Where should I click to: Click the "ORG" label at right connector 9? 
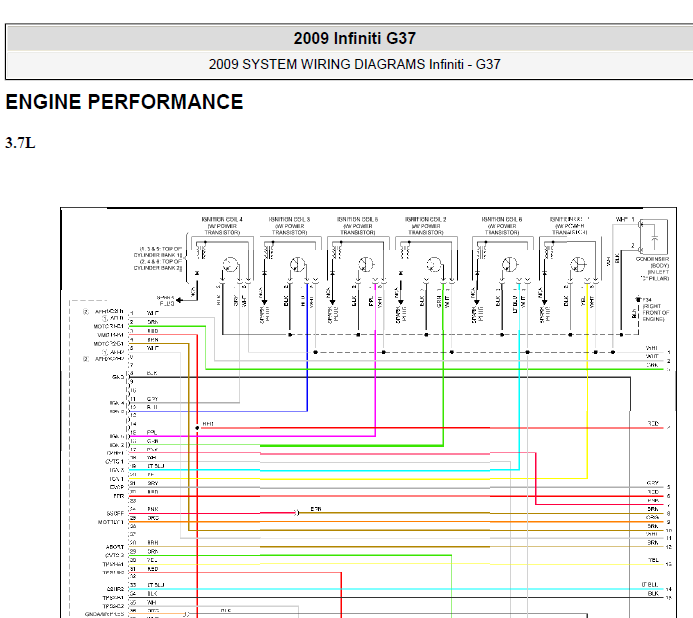653,518
